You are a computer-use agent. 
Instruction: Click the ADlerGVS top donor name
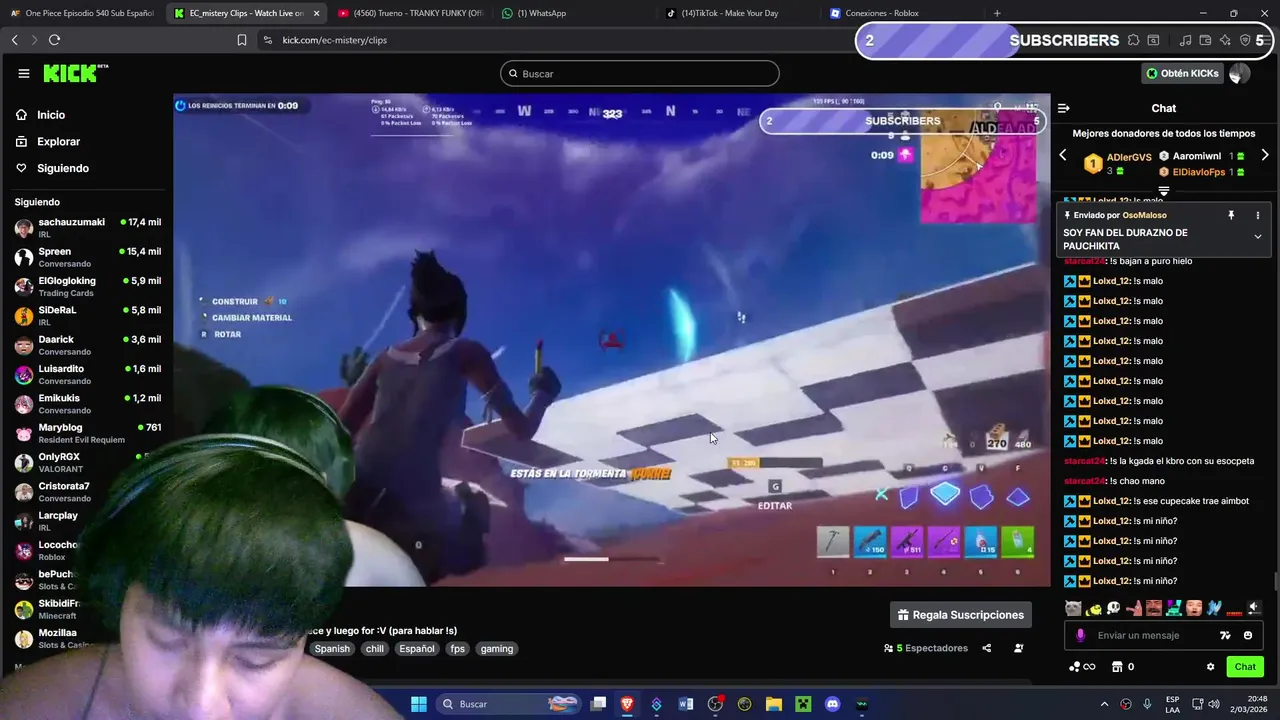pyautogui.click(x=1129, y=157)
